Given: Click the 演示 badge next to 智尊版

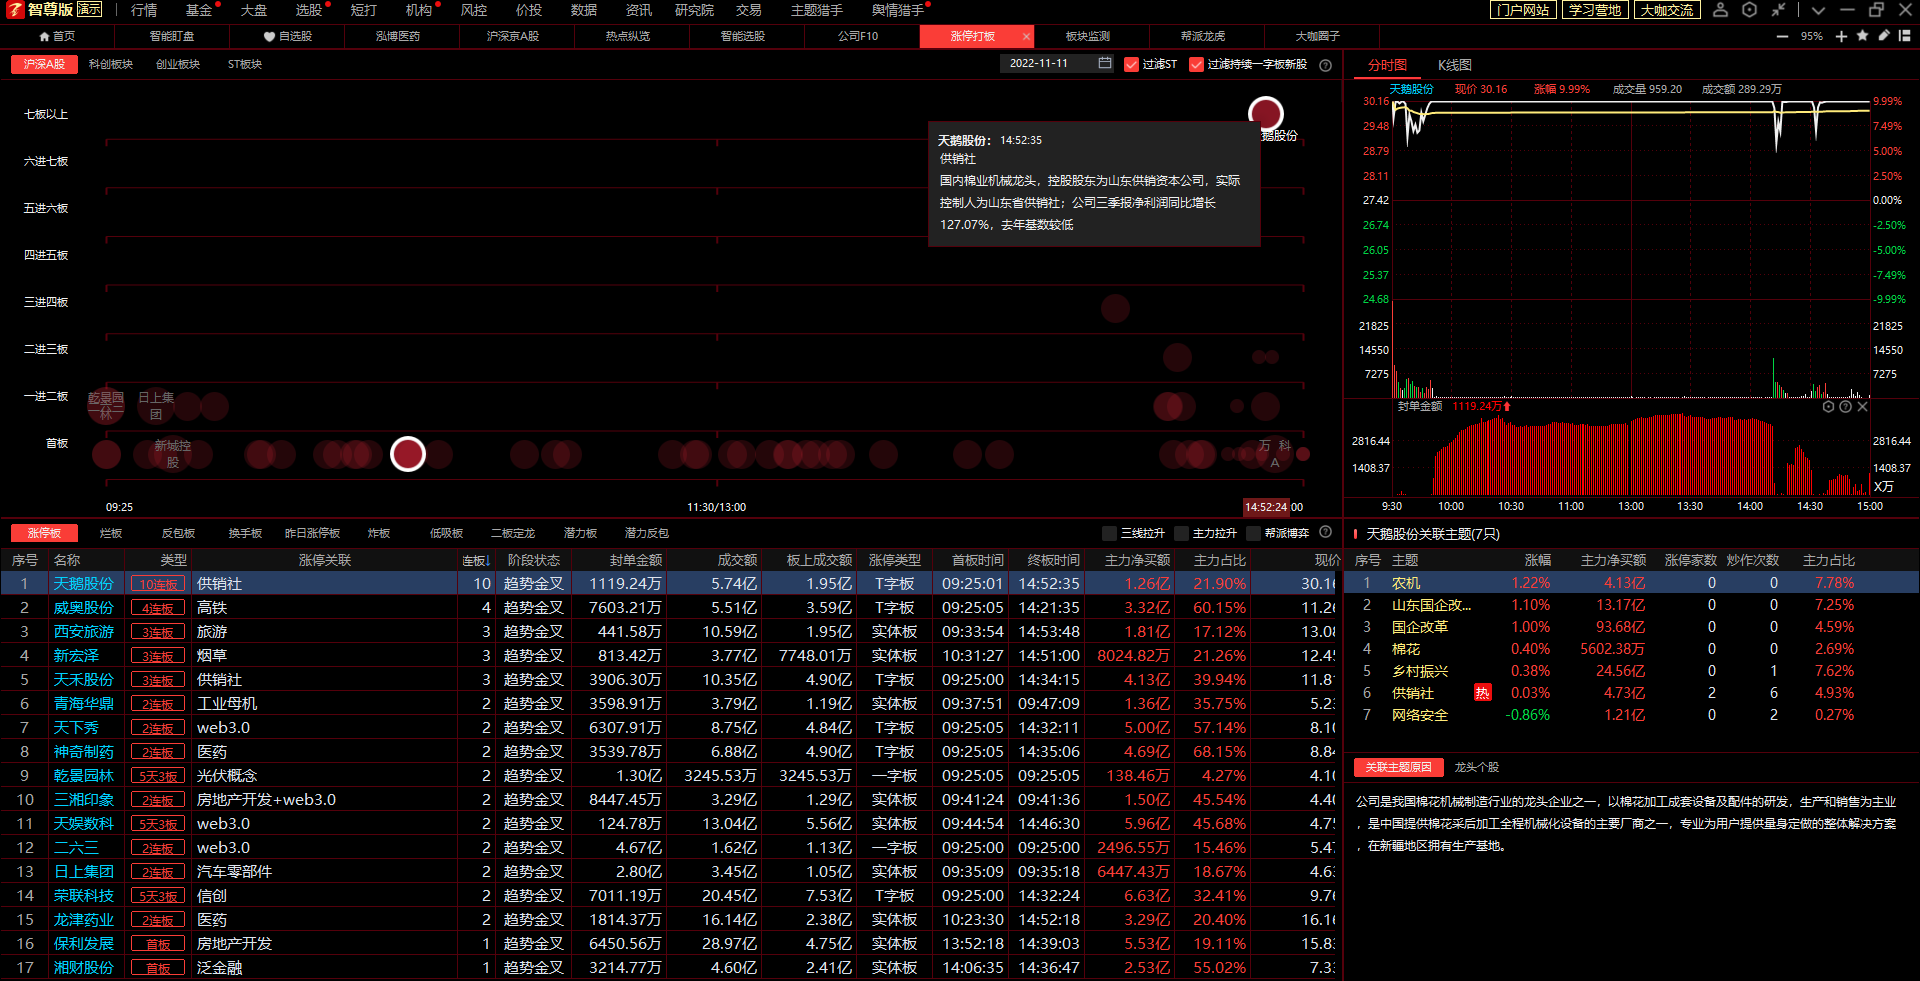Looking at the screenshot, I should (x=89, y=9).
